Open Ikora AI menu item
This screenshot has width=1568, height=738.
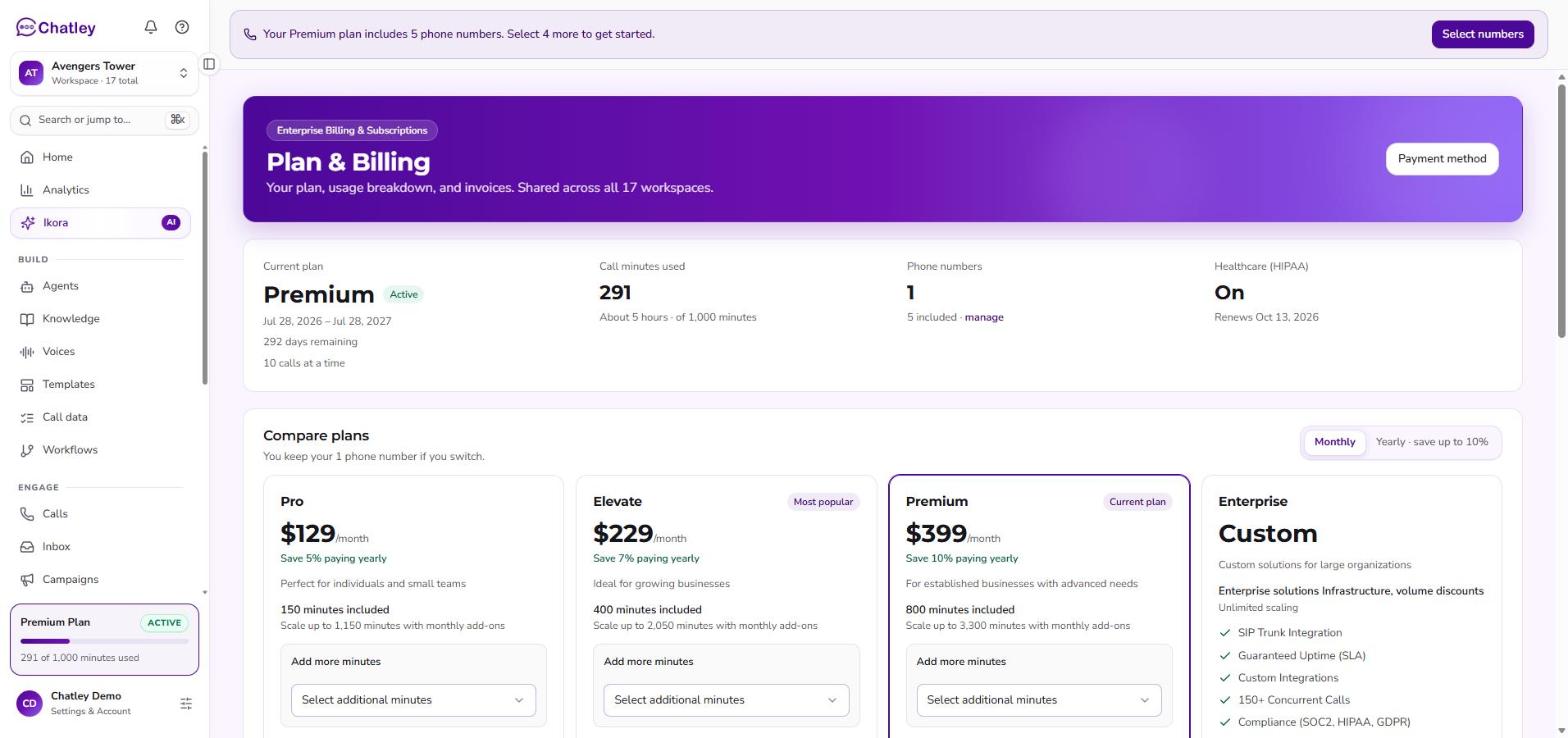click(x=100, y=223)
